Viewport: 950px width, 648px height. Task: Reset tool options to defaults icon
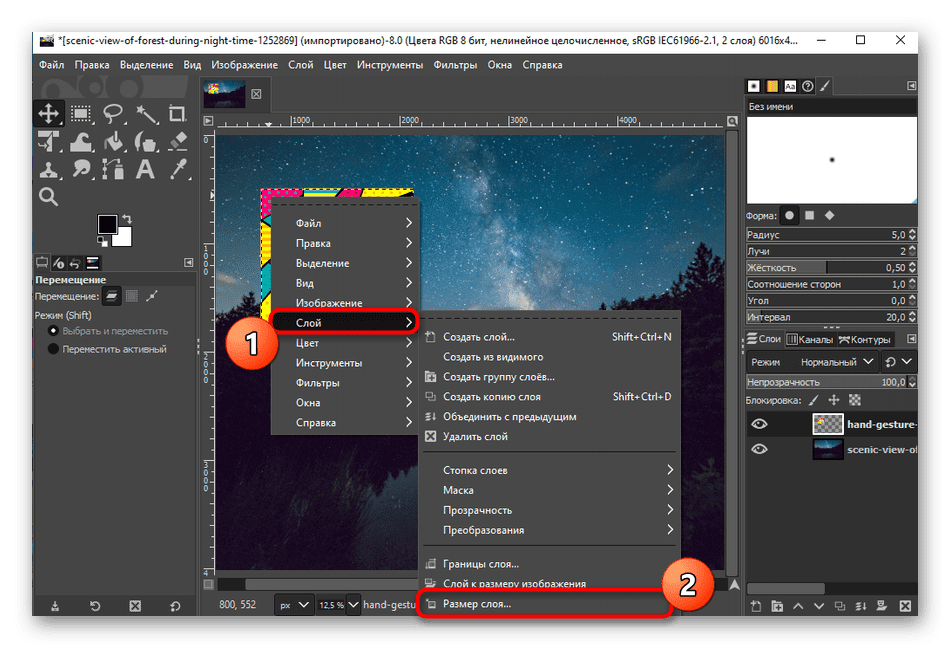click(175, 606)
